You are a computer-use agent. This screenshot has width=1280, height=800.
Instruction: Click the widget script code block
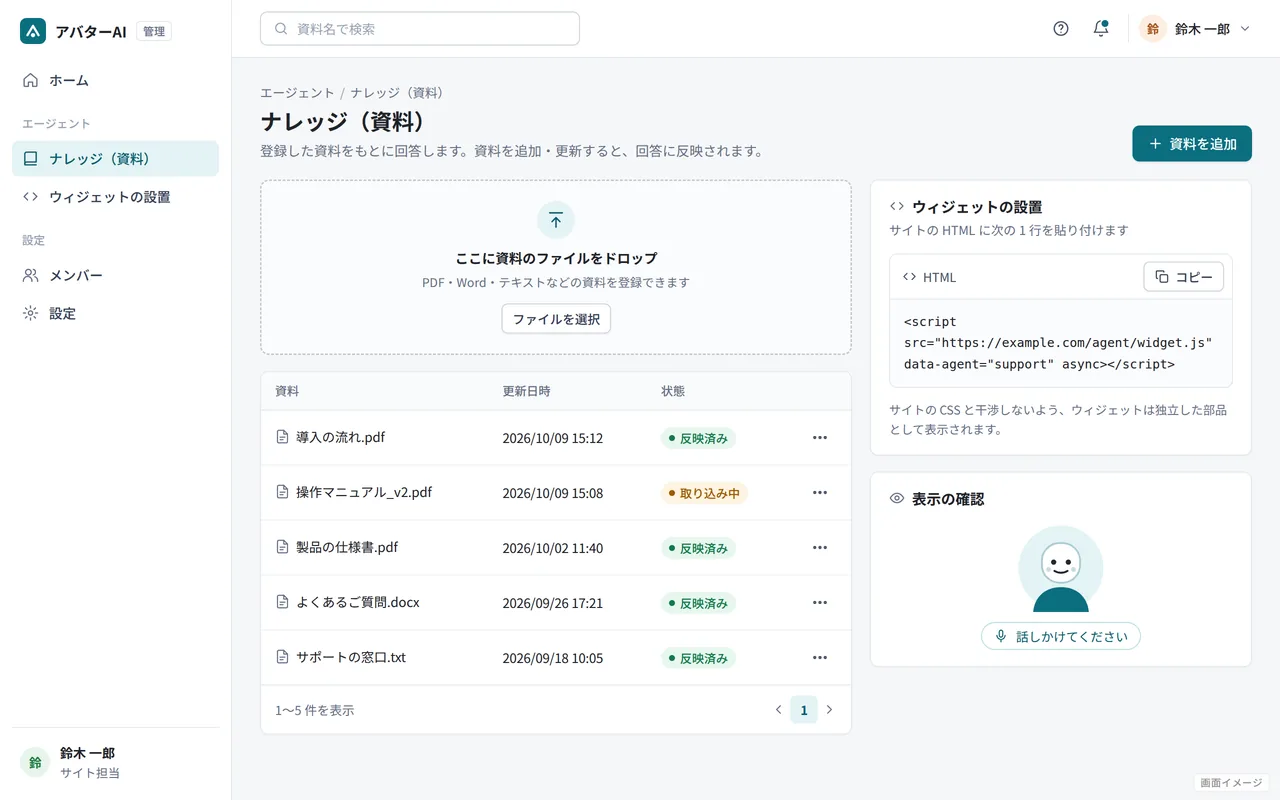click(x=1061, y=343)
